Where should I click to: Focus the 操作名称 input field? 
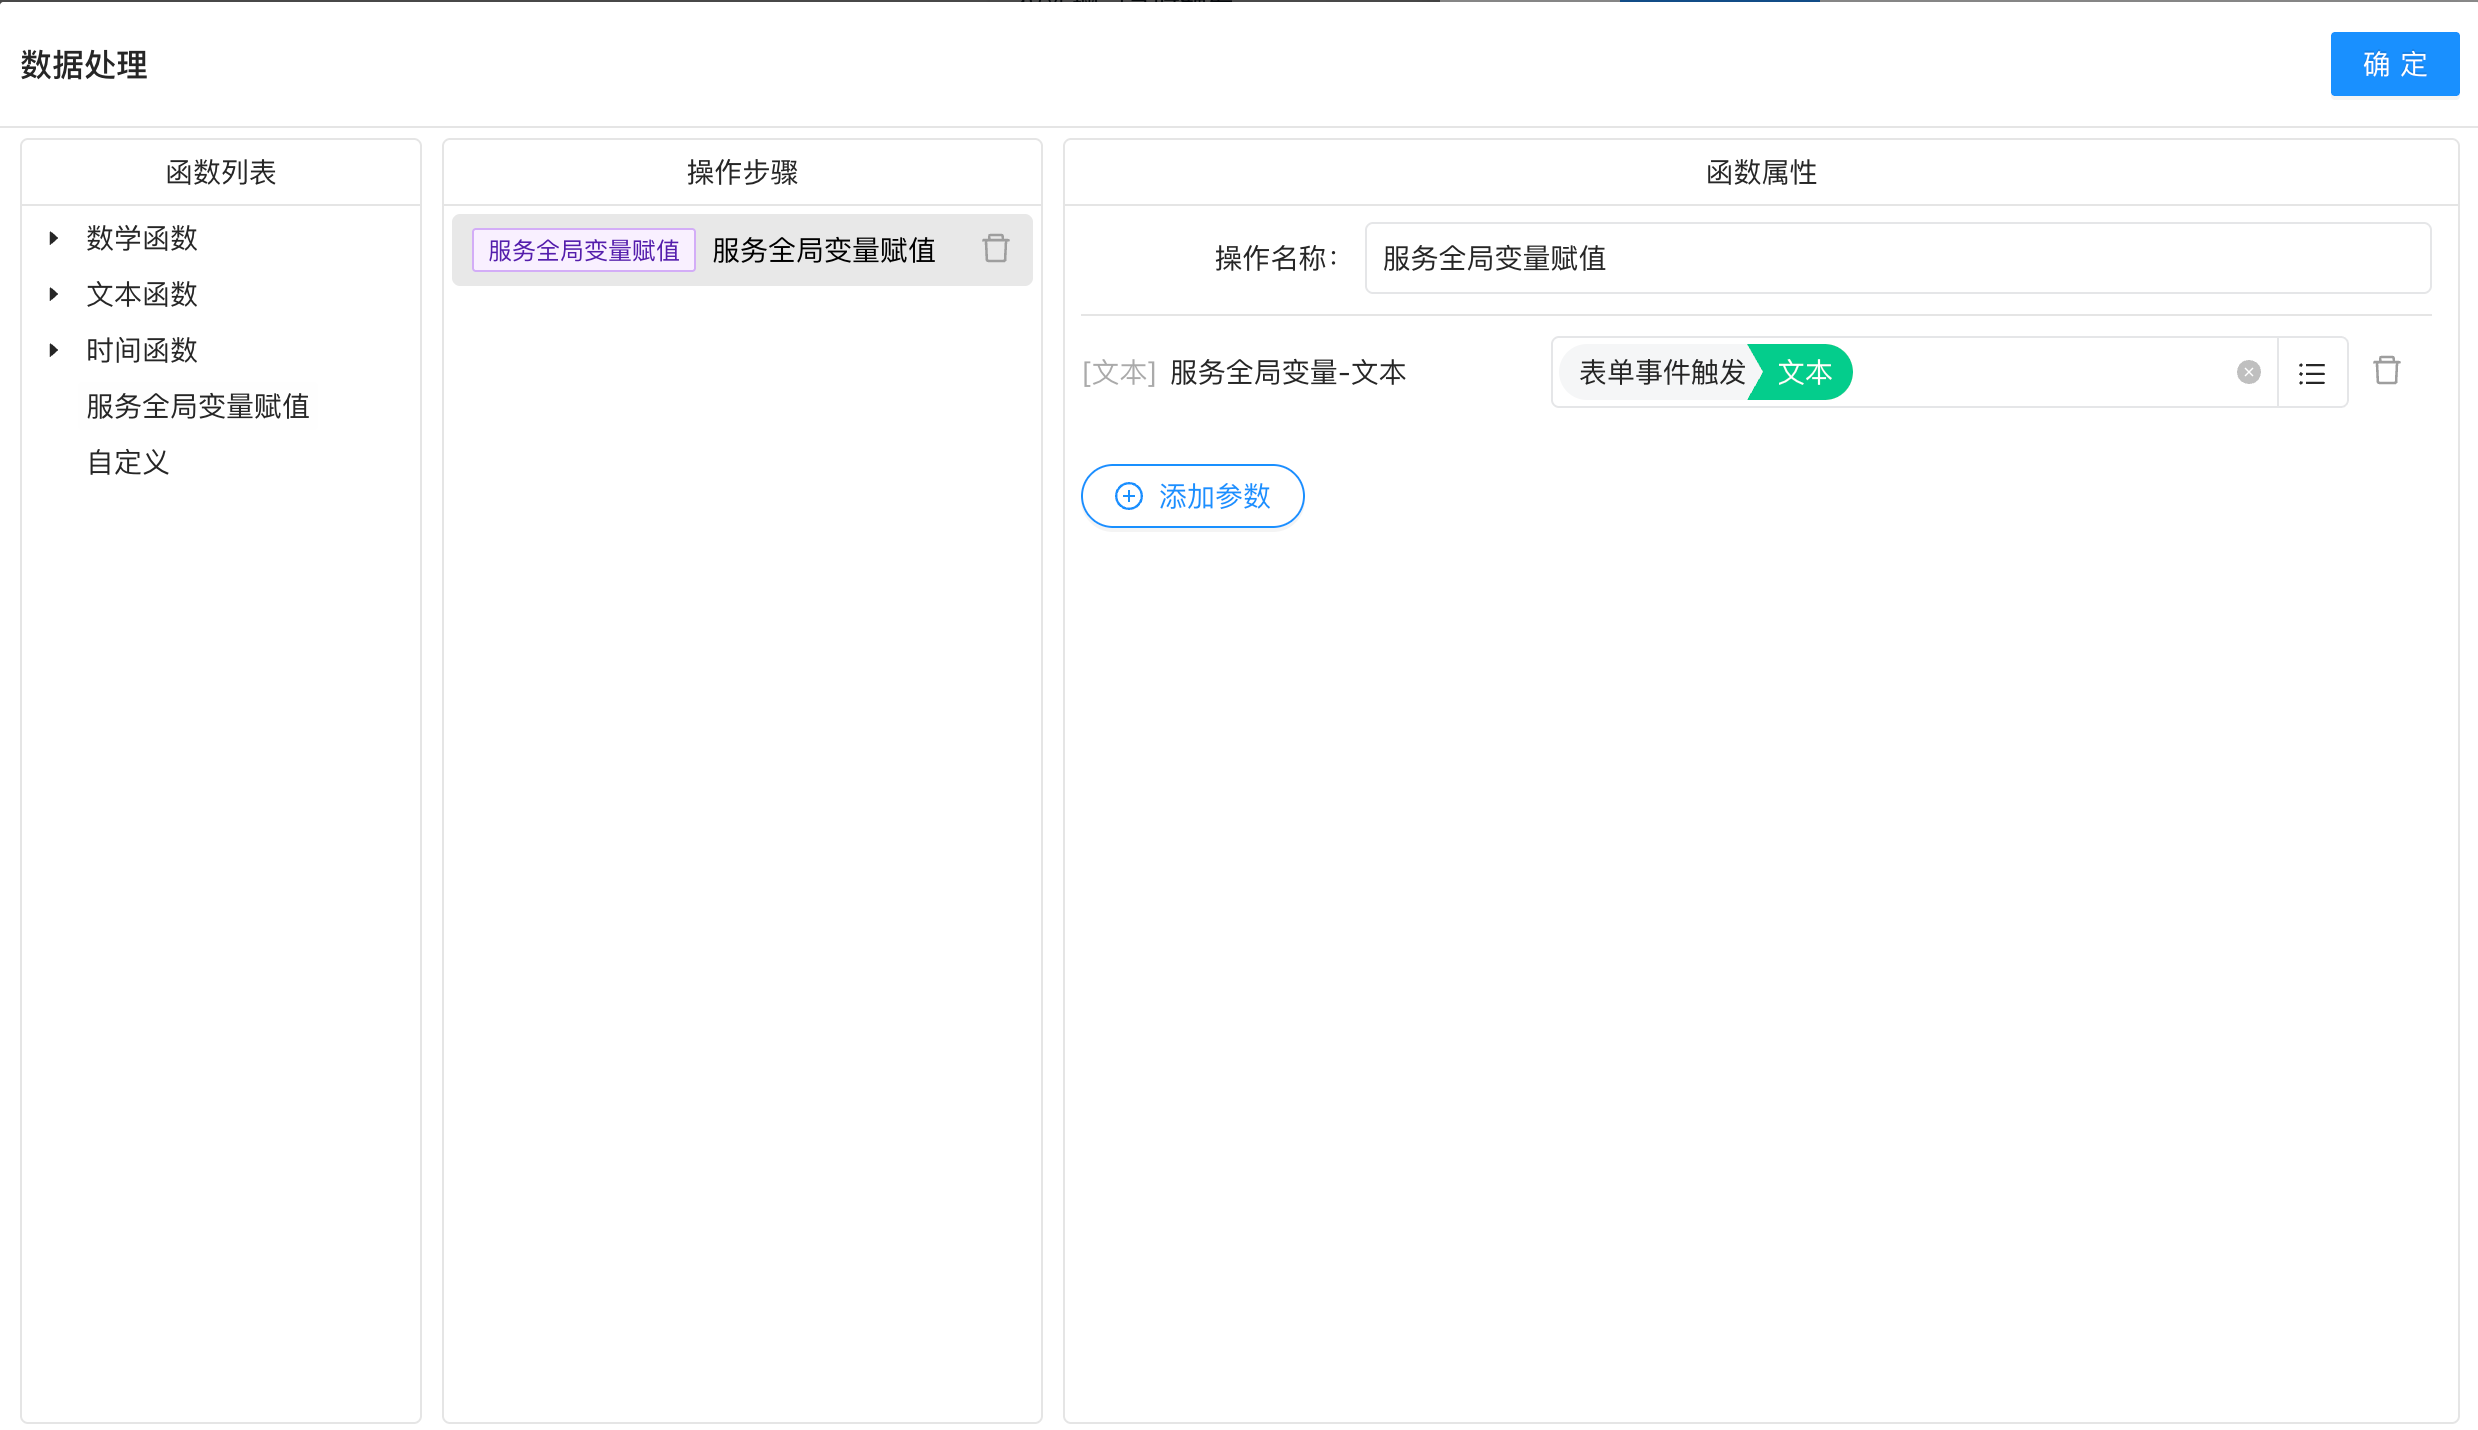pos(1896,258)
